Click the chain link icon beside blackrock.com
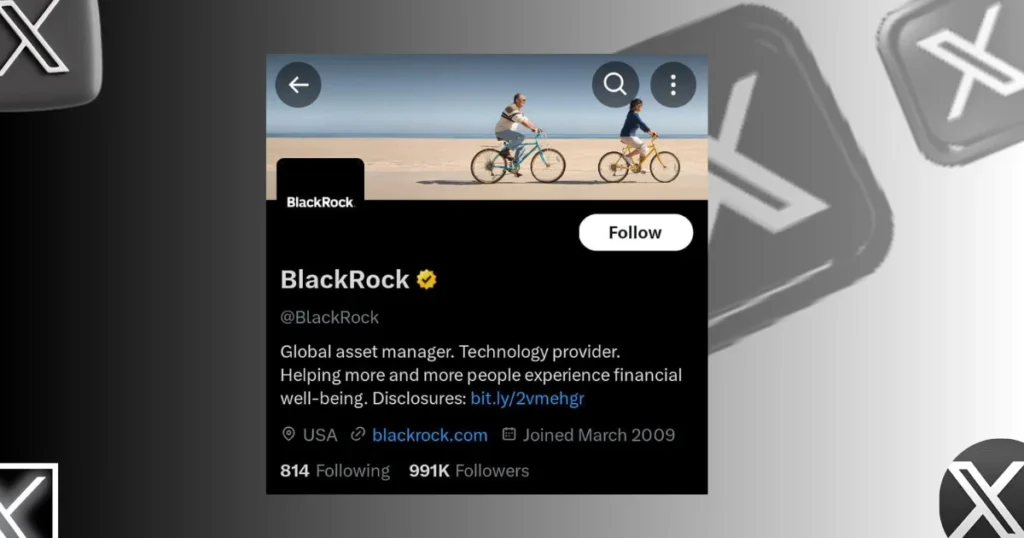Image resolution: width=1024 pixels, height=538 pixels. (x=358, y=434)
